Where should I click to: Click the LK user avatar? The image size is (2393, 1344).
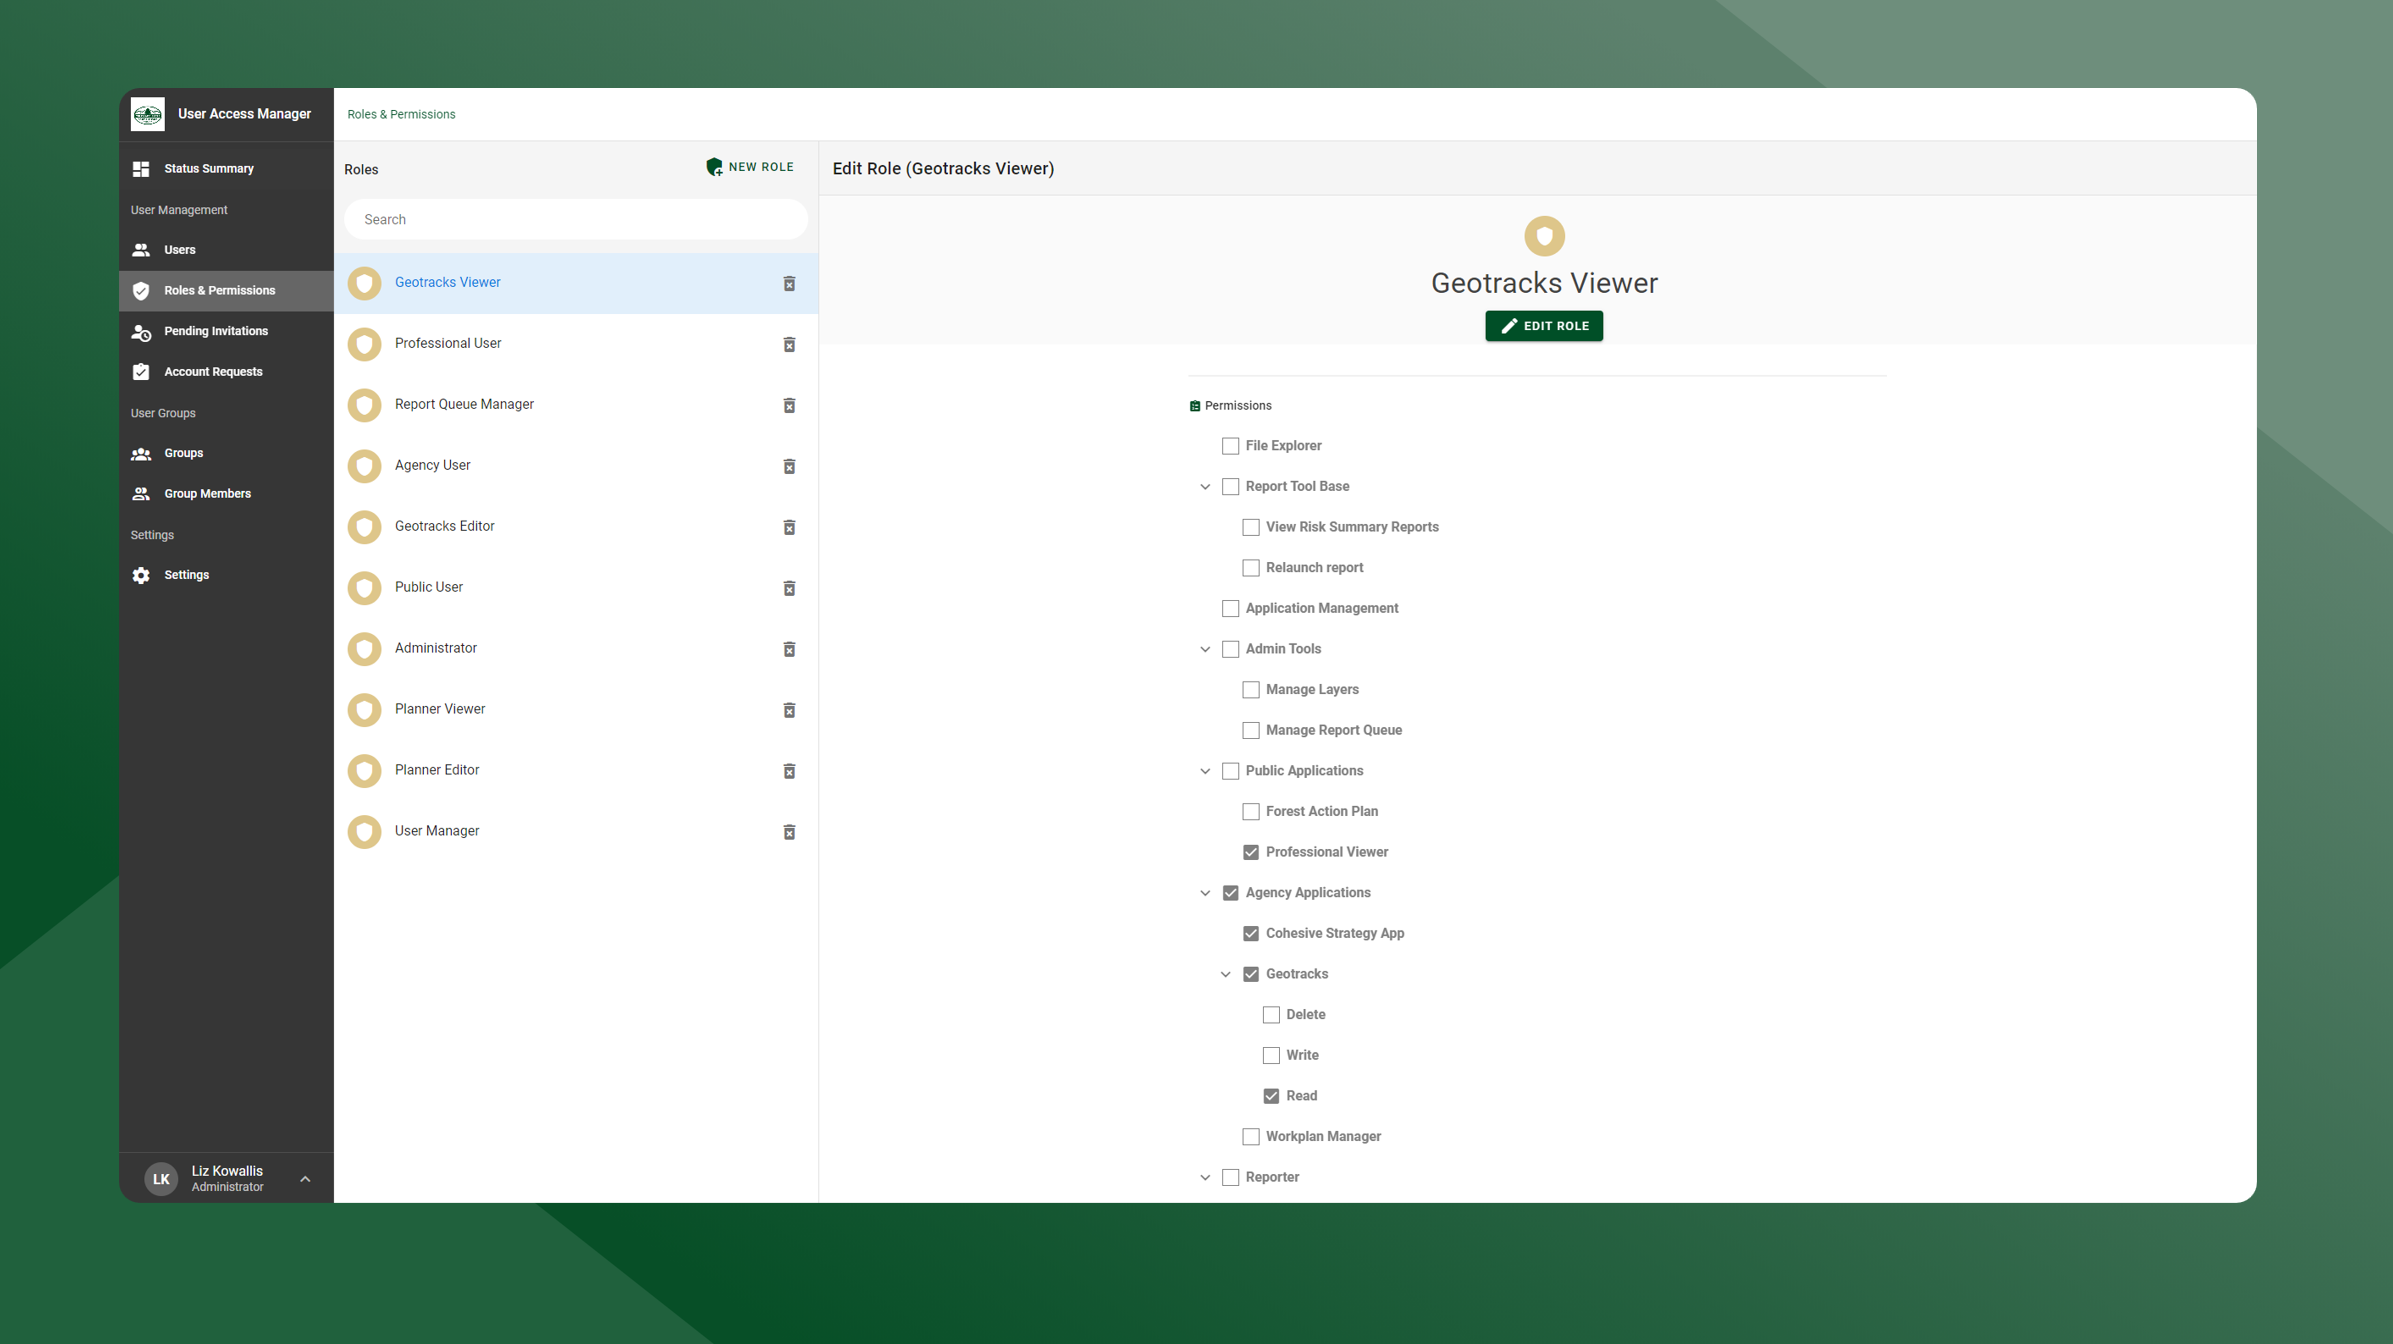161,1179
